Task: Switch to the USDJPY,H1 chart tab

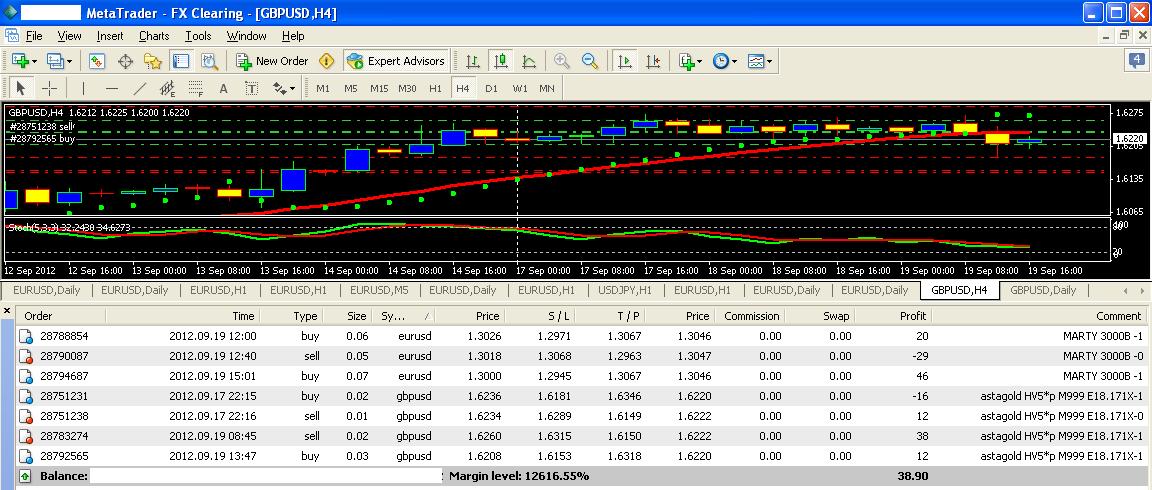Action: coord(625,290)
